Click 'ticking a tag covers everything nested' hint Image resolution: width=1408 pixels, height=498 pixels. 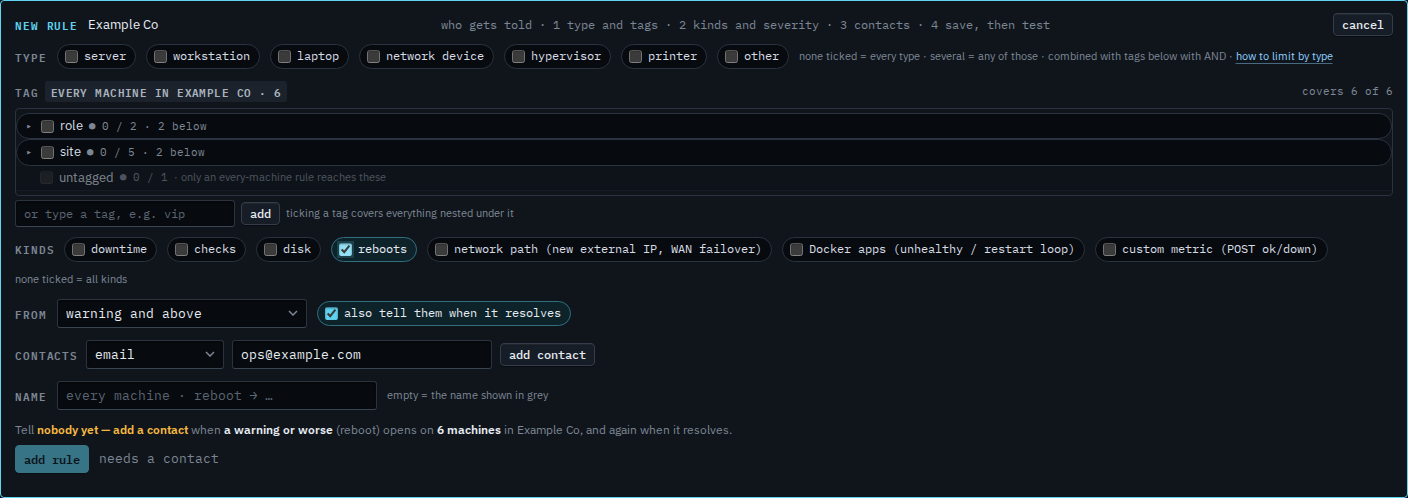click(x=400, y=214)
